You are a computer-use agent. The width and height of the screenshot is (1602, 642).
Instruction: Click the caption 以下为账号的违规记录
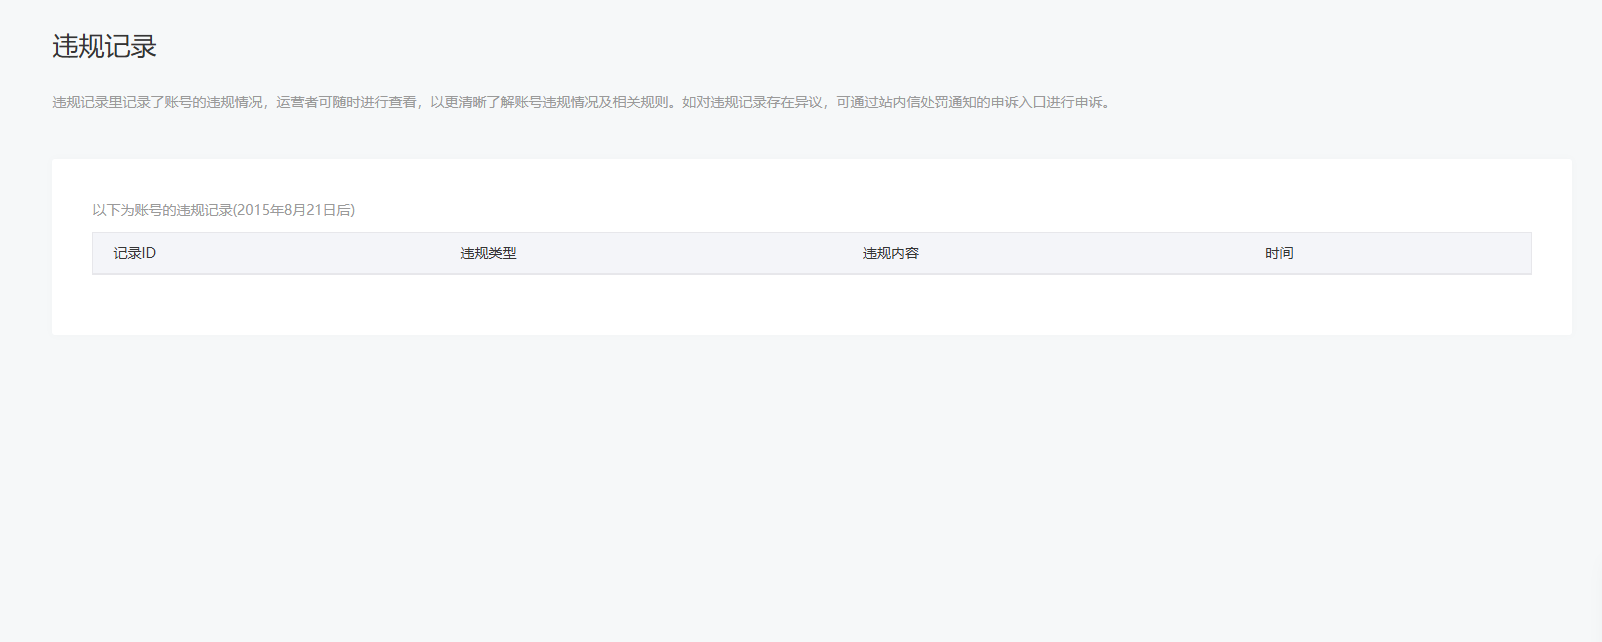pyautogui.click(x=162, y=210)
